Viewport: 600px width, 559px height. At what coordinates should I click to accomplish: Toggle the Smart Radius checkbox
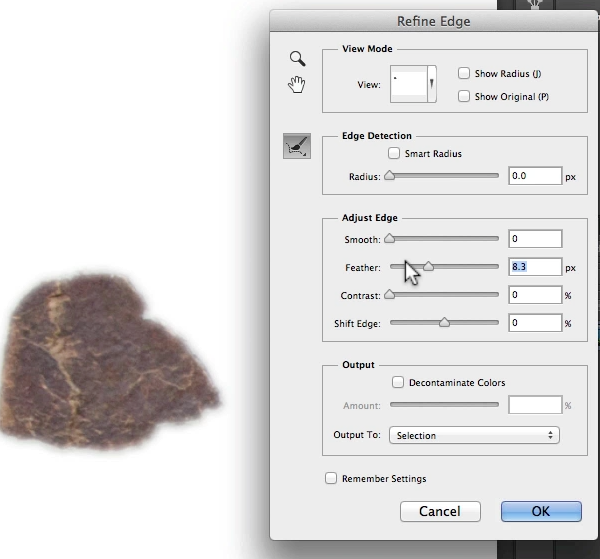pyautogui.click(x=394, y=153)
